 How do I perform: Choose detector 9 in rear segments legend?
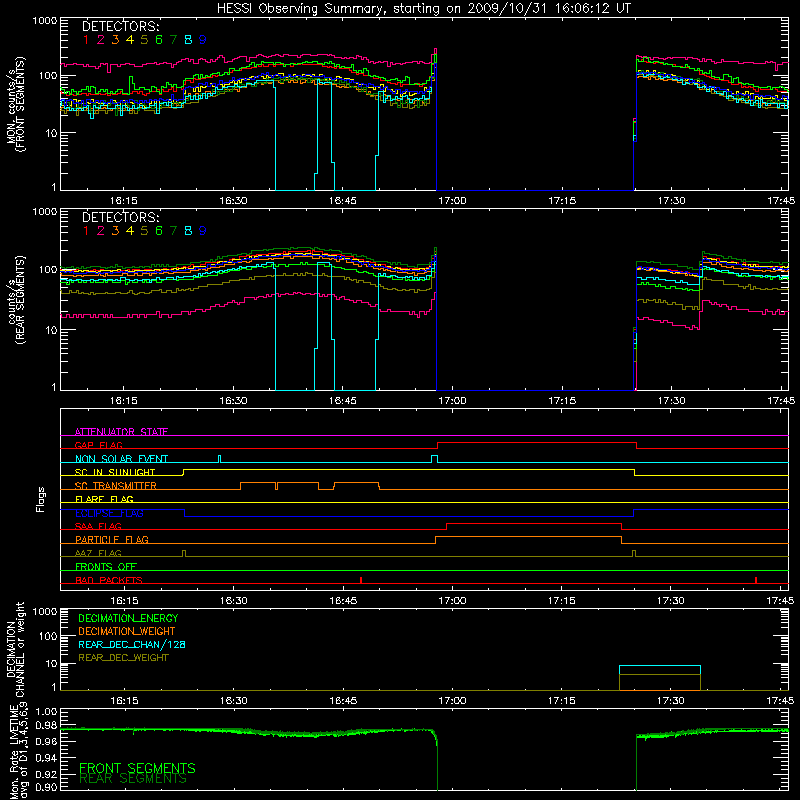(203, 231)
